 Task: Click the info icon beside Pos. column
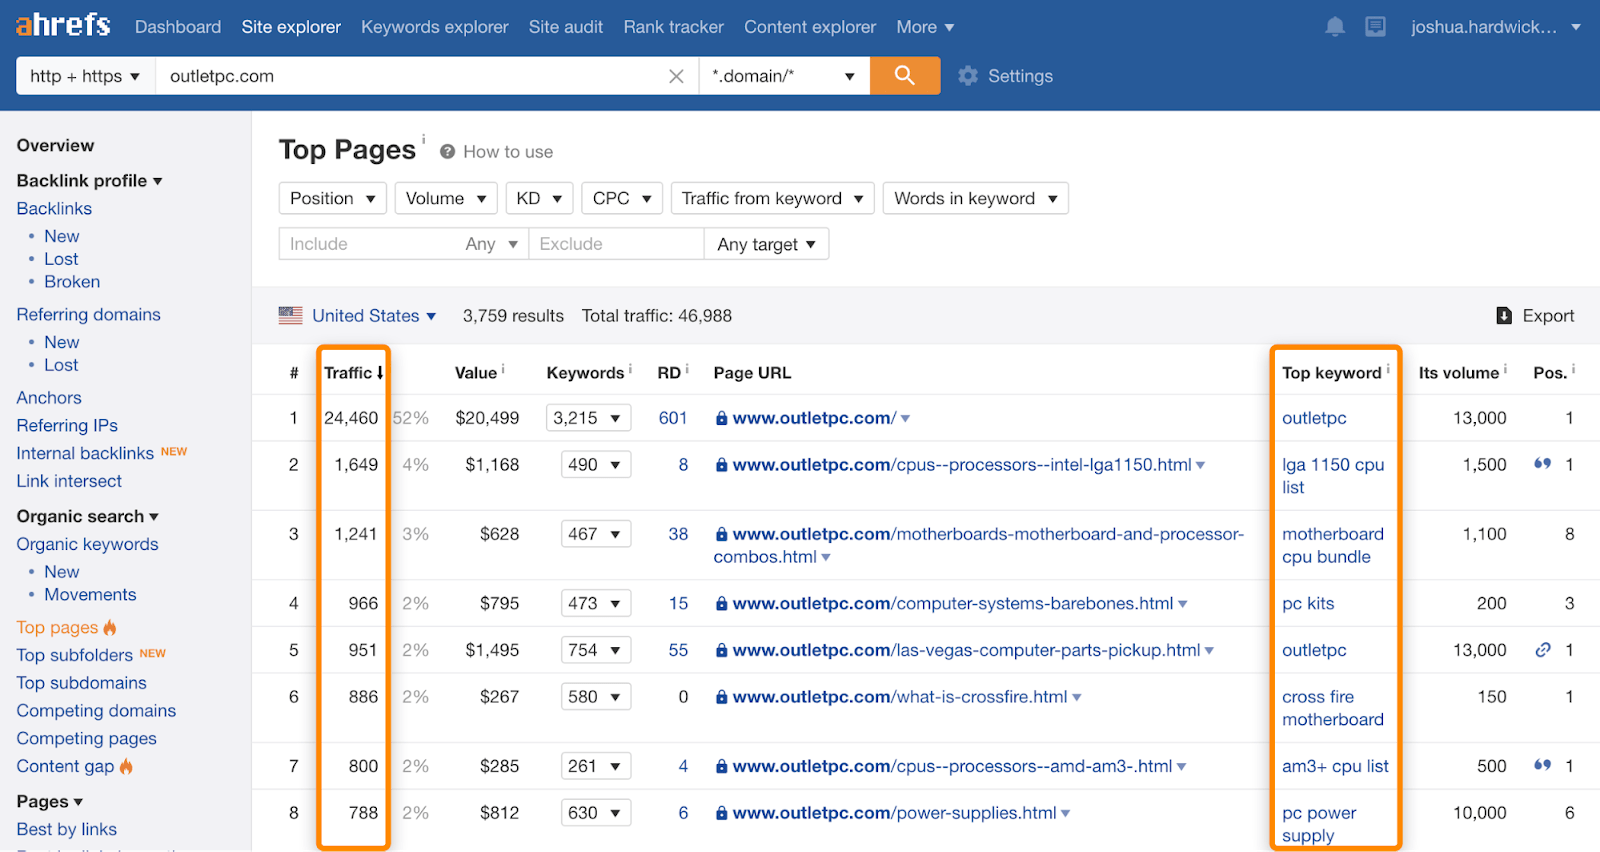[1573, 369]
